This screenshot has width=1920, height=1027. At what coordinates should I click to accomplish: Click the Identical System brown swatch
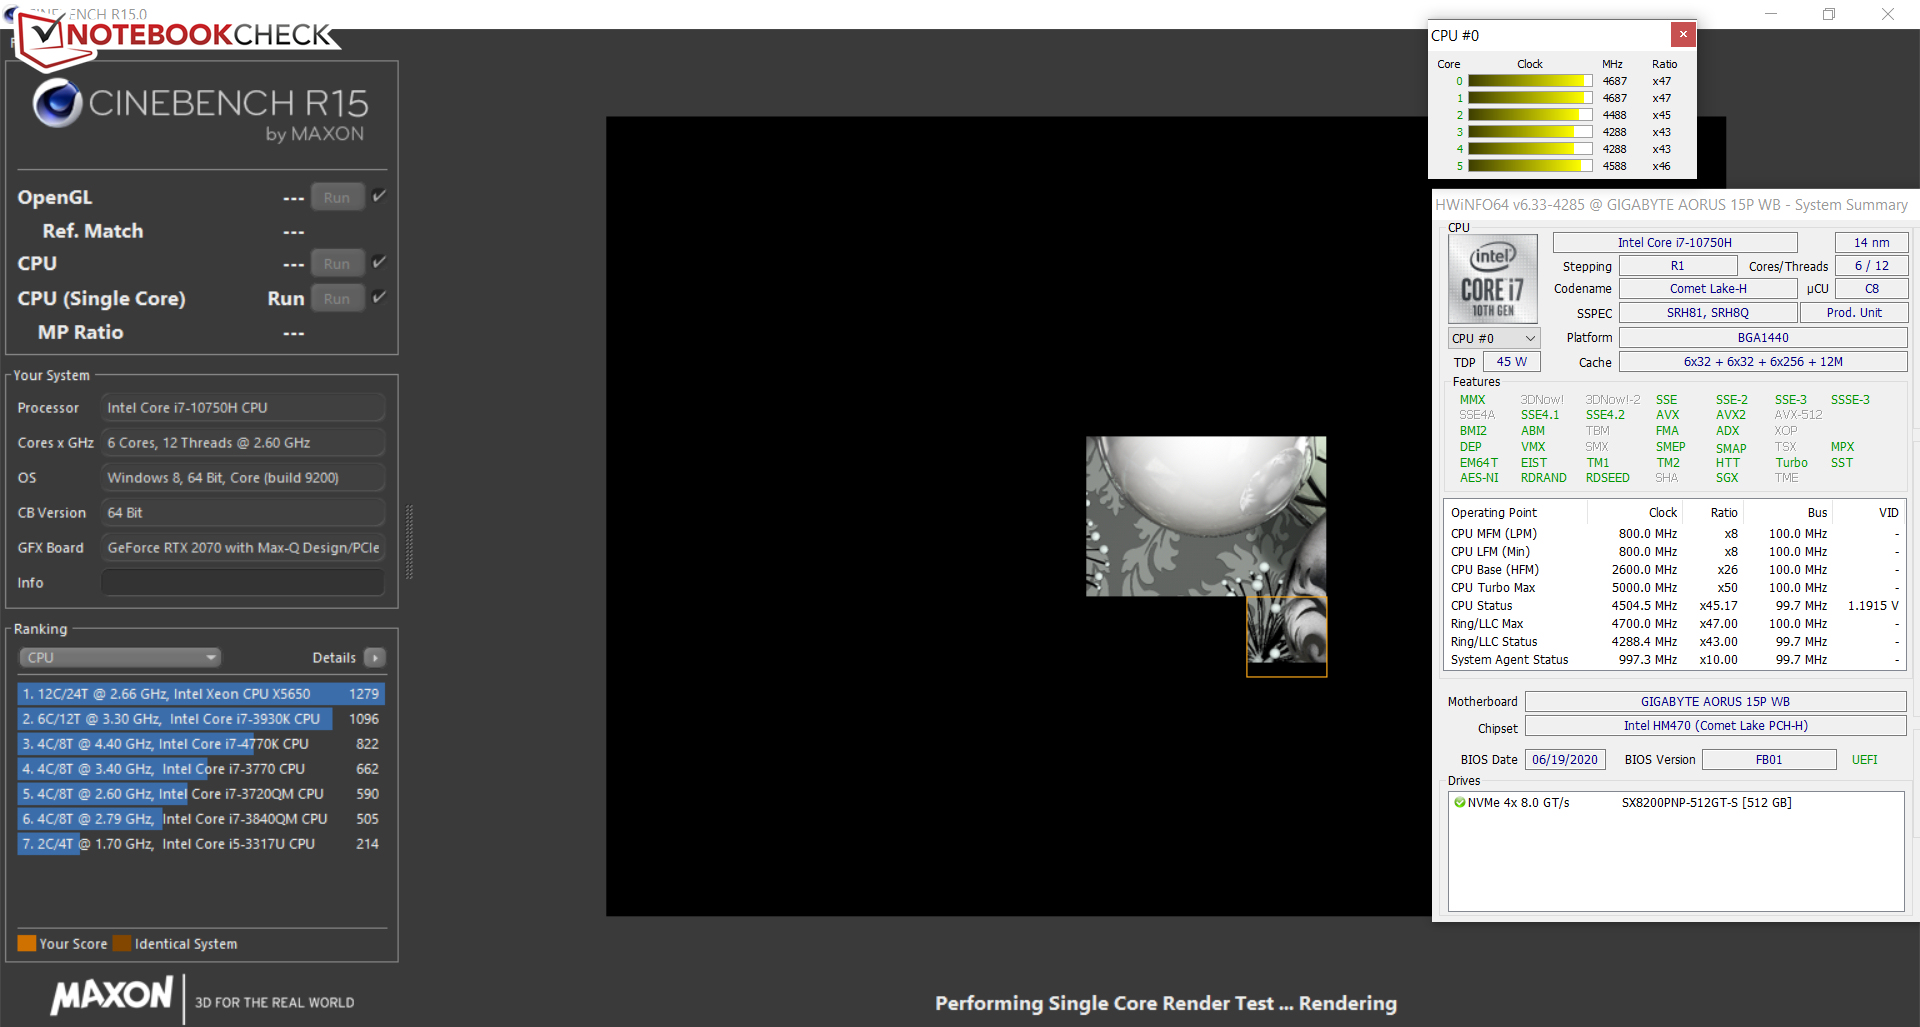click(x=122, y=943)
